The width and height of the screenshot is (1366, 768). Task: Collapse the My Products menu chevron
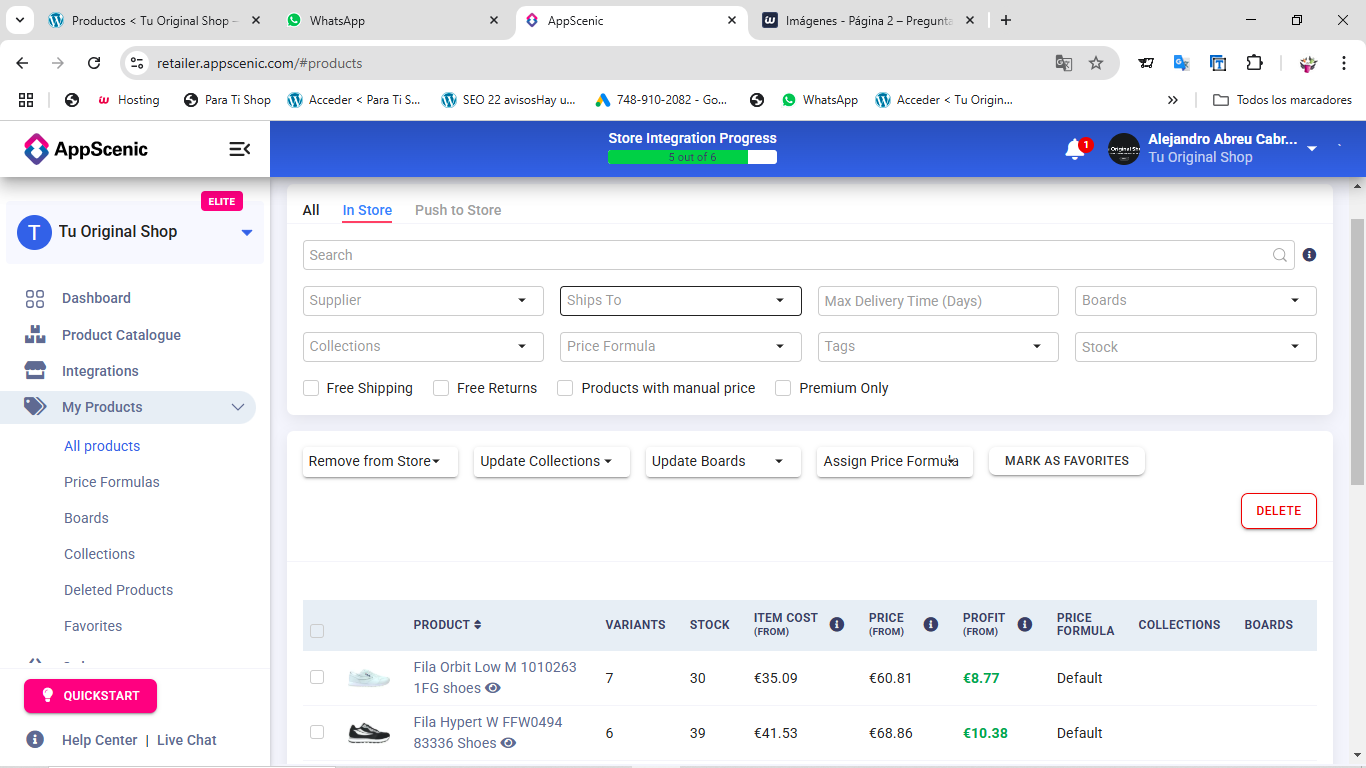point(238,407)
